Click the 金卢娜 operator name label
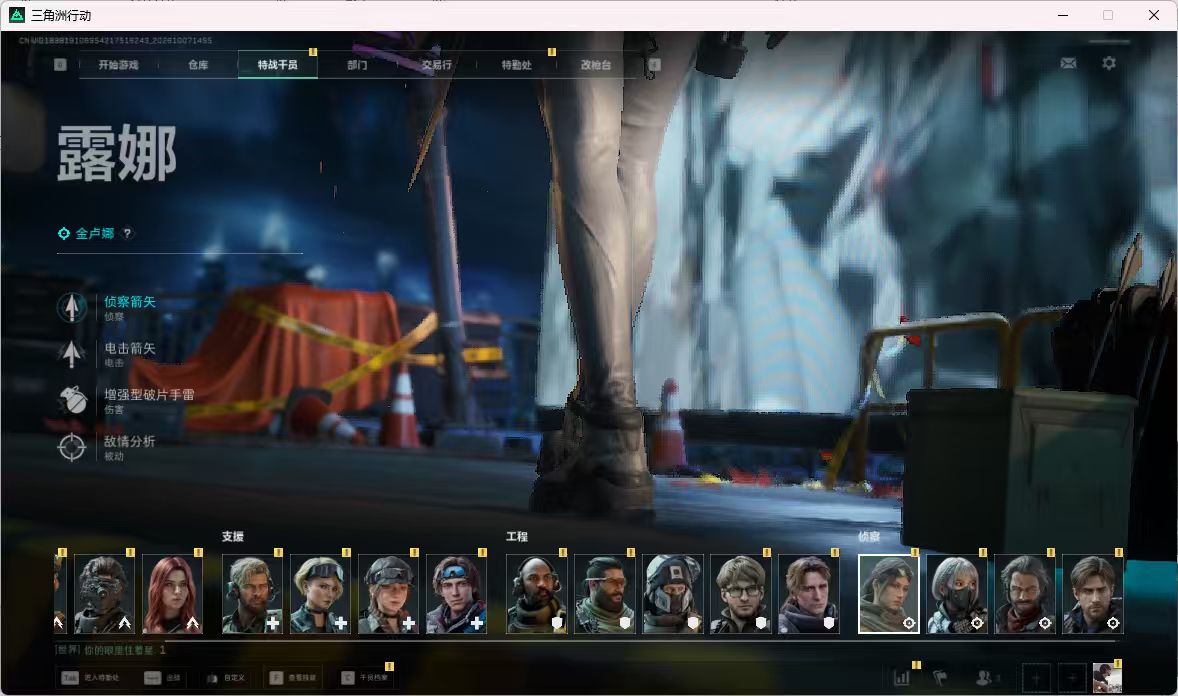 point(95,233)
